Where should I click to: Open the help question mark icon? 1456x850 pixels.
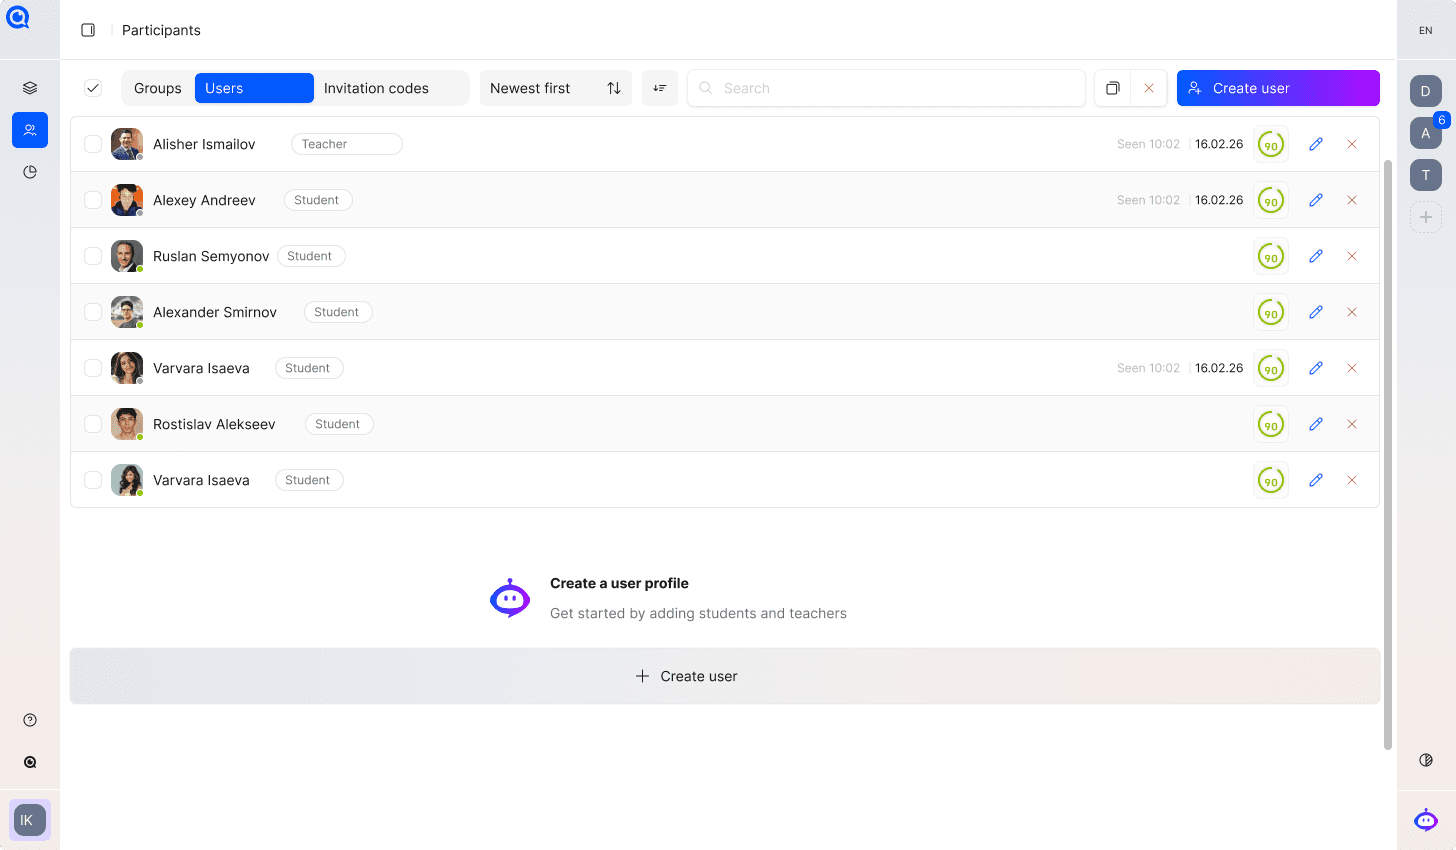30,720
